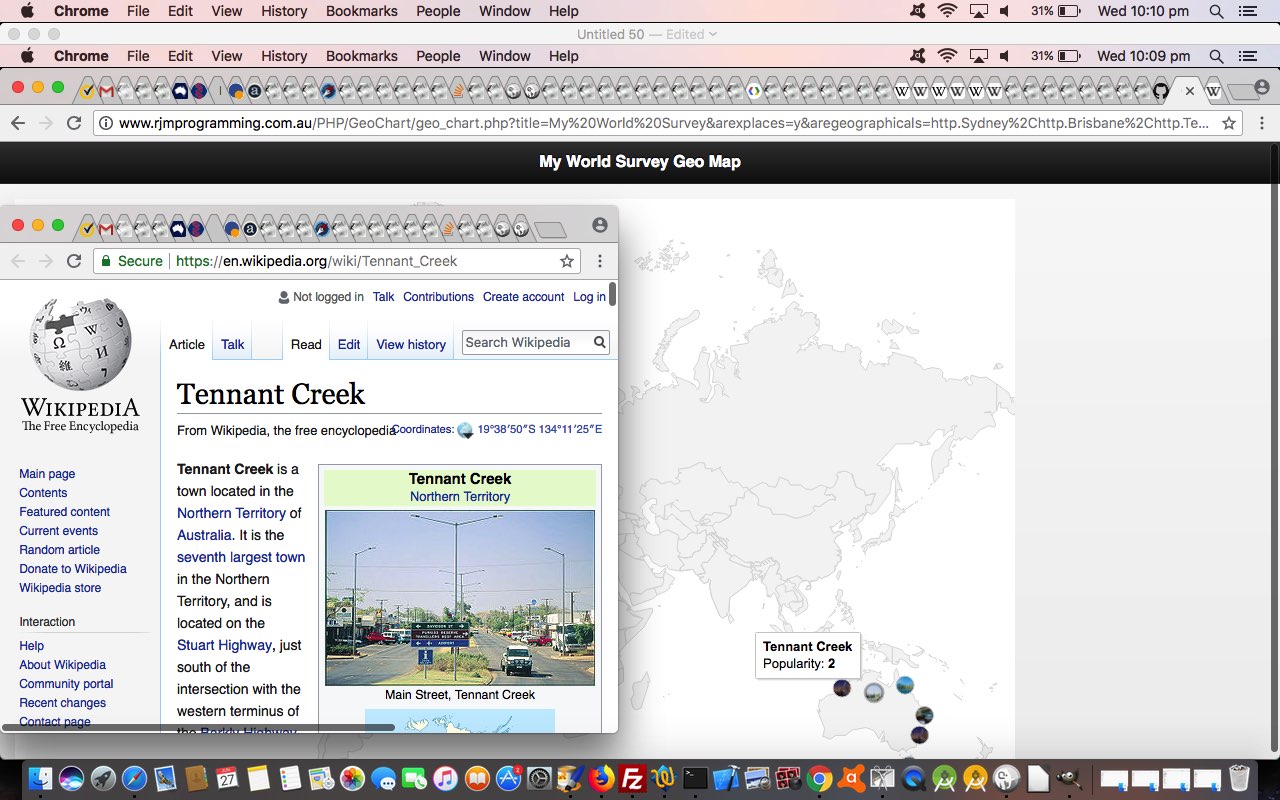Open Calendar icon in the Dock
This screenshot has width=1280, height=800.
[x=227, y=778]
